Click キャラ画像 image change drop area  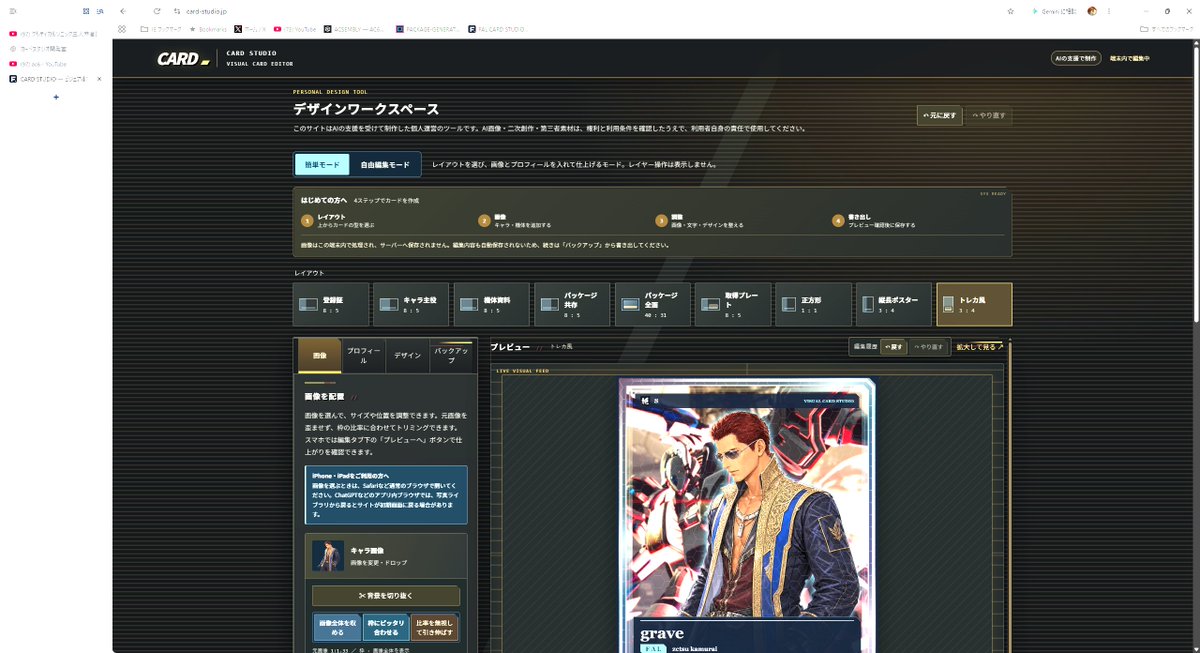point(386,556)
